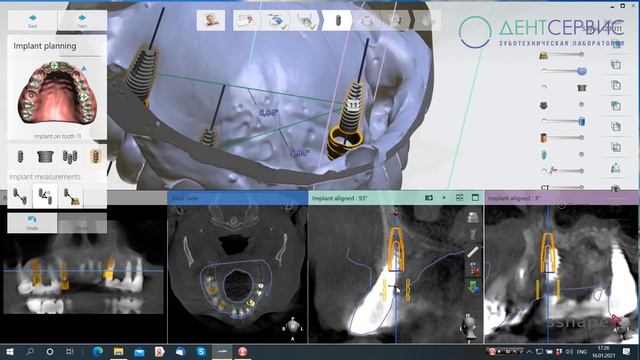Toggle the dark abutment sleeve visibility
Image resolution: width=640 pixels, height=360 pixels.
coord(582,88)
